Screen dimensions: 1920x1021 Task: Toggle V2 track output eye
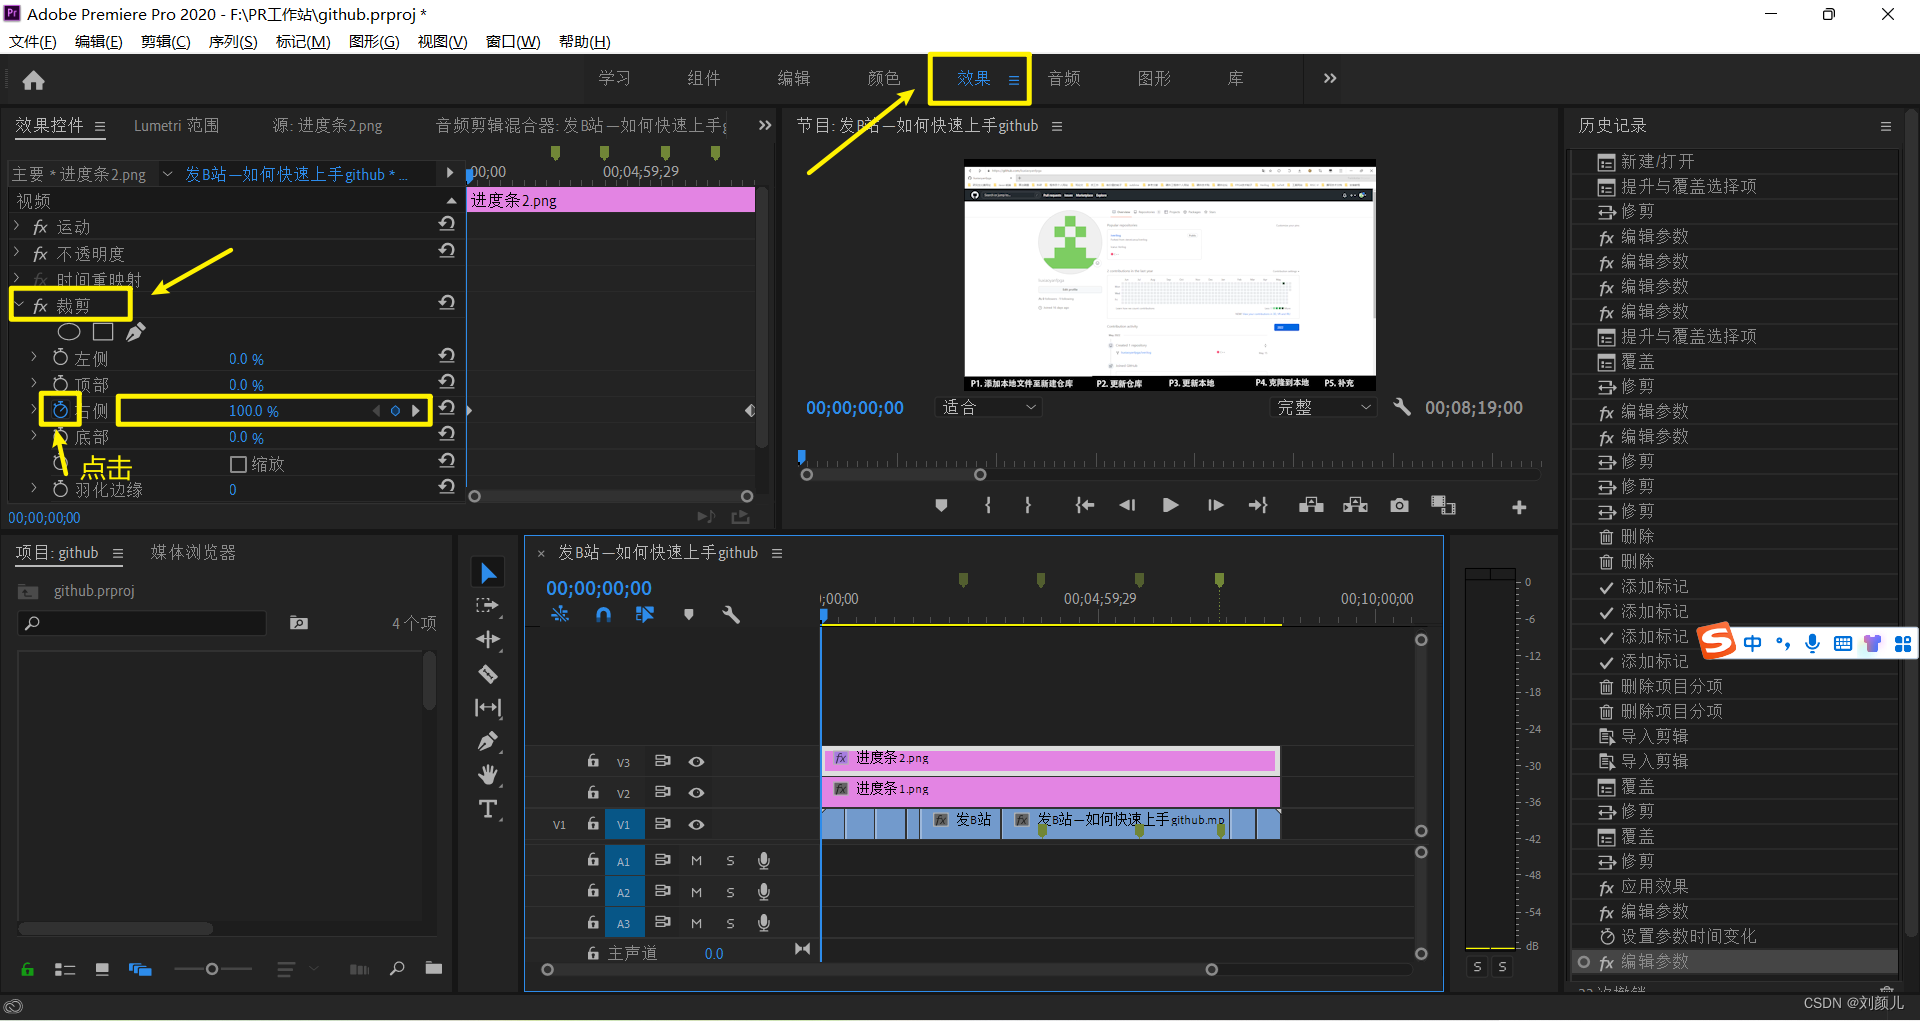click(696, 793)
